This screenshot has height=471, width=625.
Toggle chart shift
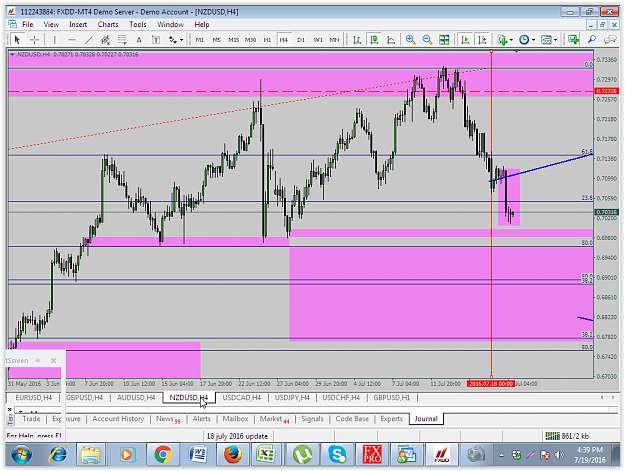tap(482, 39)
